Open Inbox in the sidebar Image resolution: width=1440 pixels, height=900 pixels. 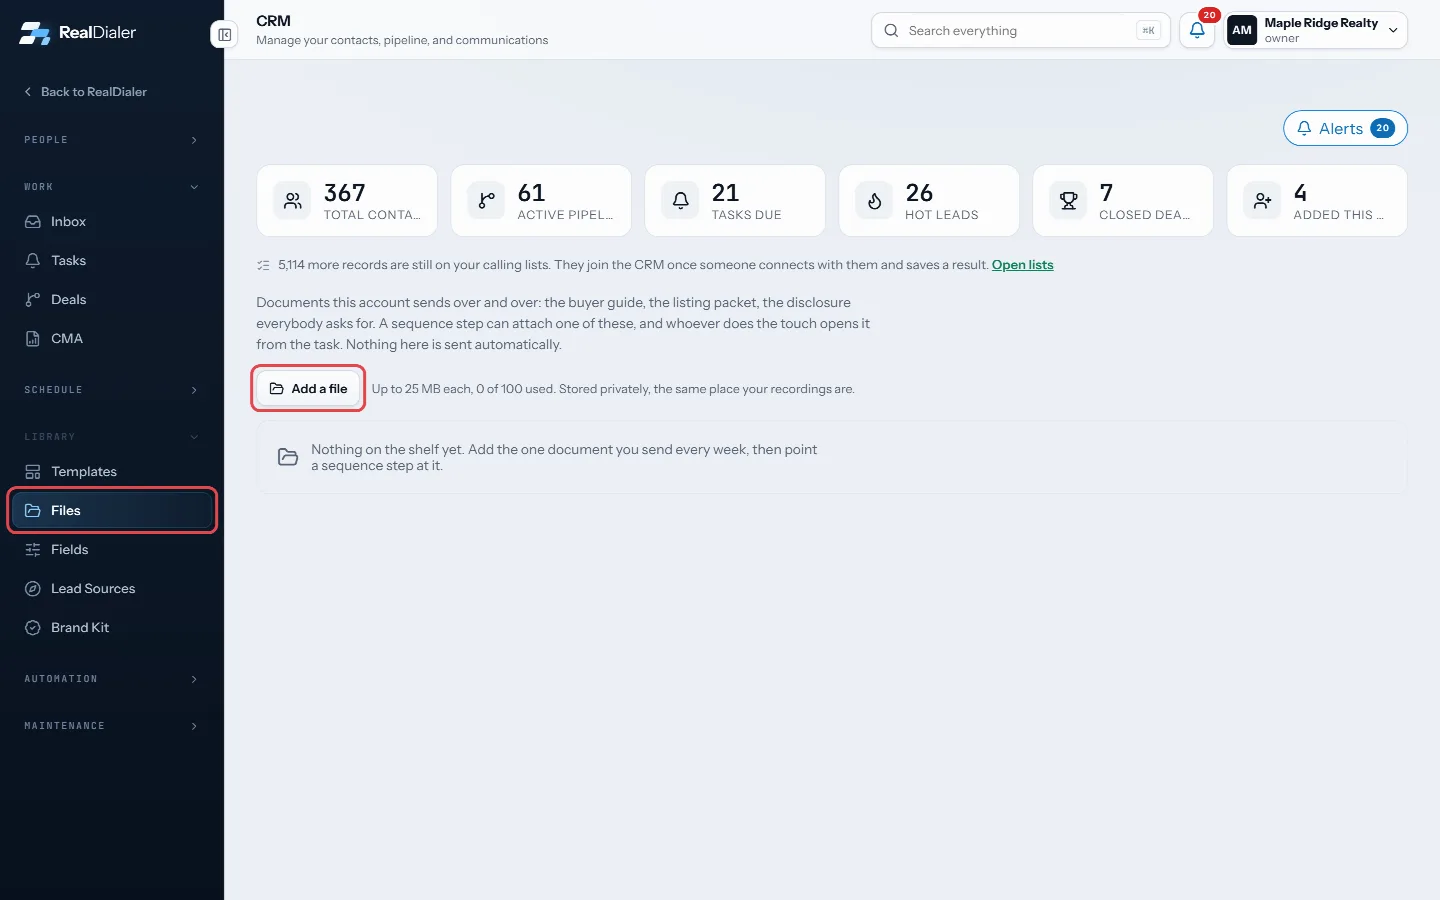pyautogui.click(x=112, y=222)
